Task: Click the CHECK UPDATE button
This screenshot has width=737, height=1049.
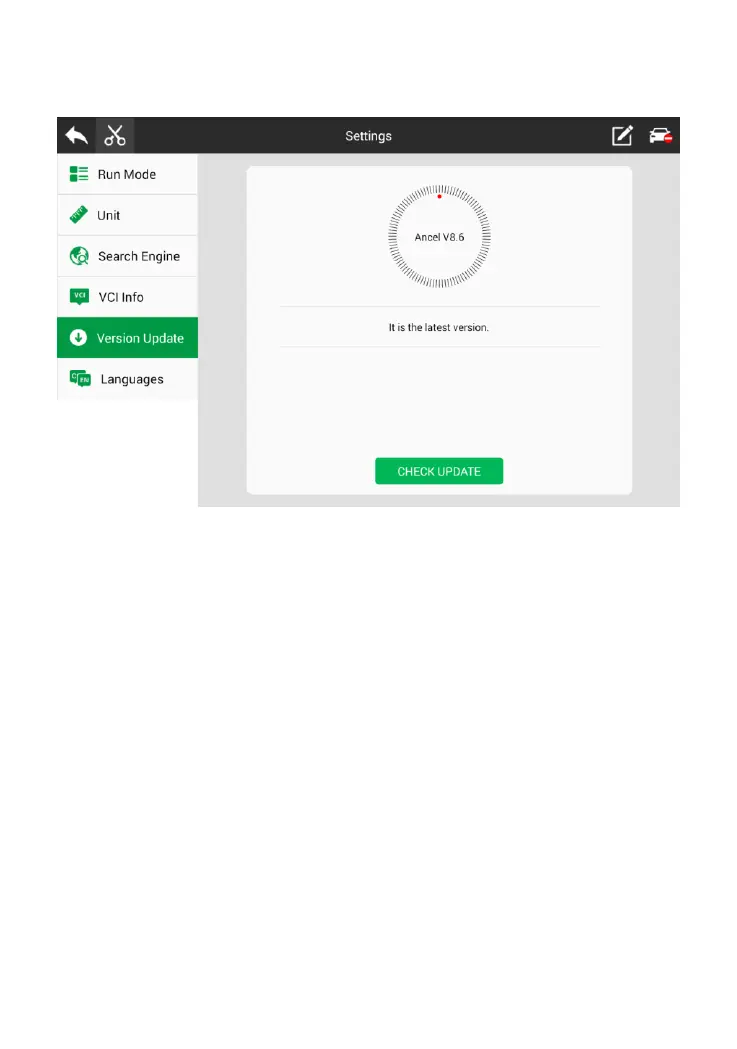Action: (439, 471)
